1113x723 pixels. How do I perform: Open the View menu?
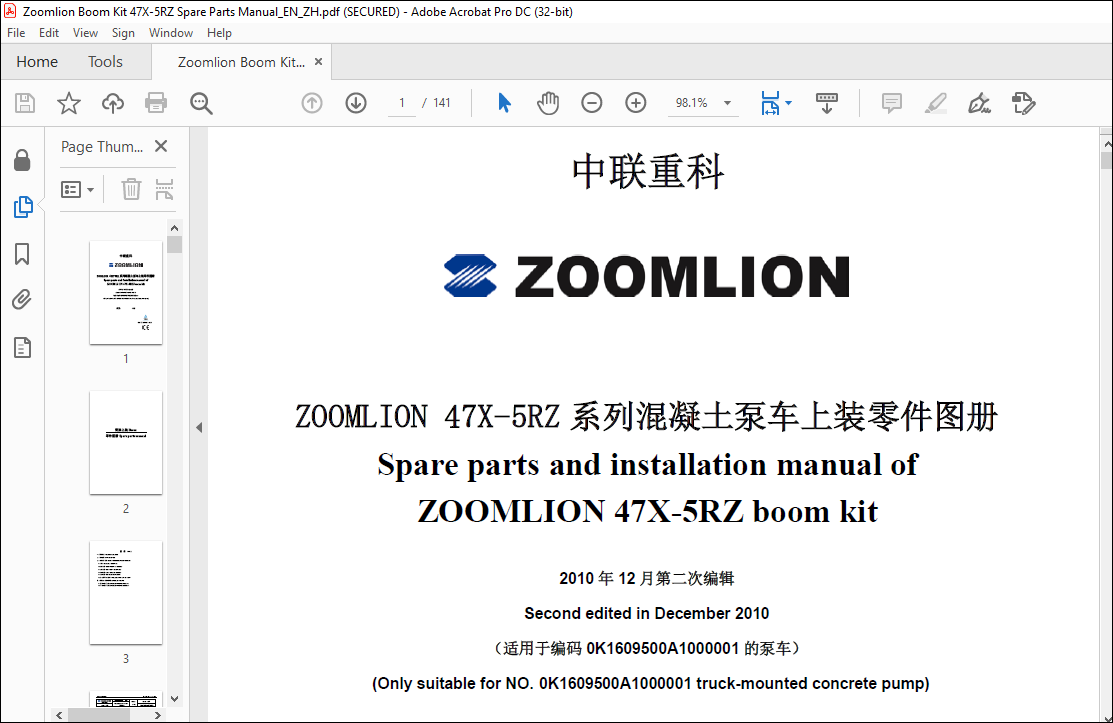[x=85, y=33]
